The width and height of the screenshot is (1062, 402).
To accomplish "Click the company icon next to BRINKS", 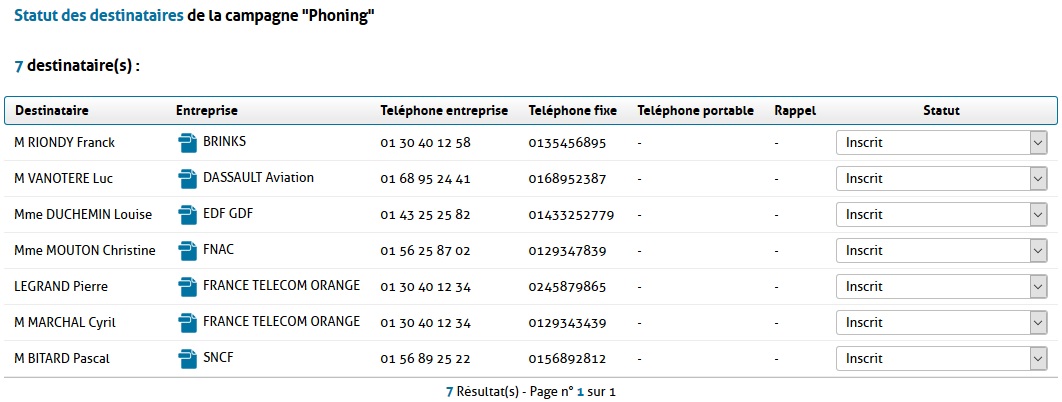I will pos(187,143).
